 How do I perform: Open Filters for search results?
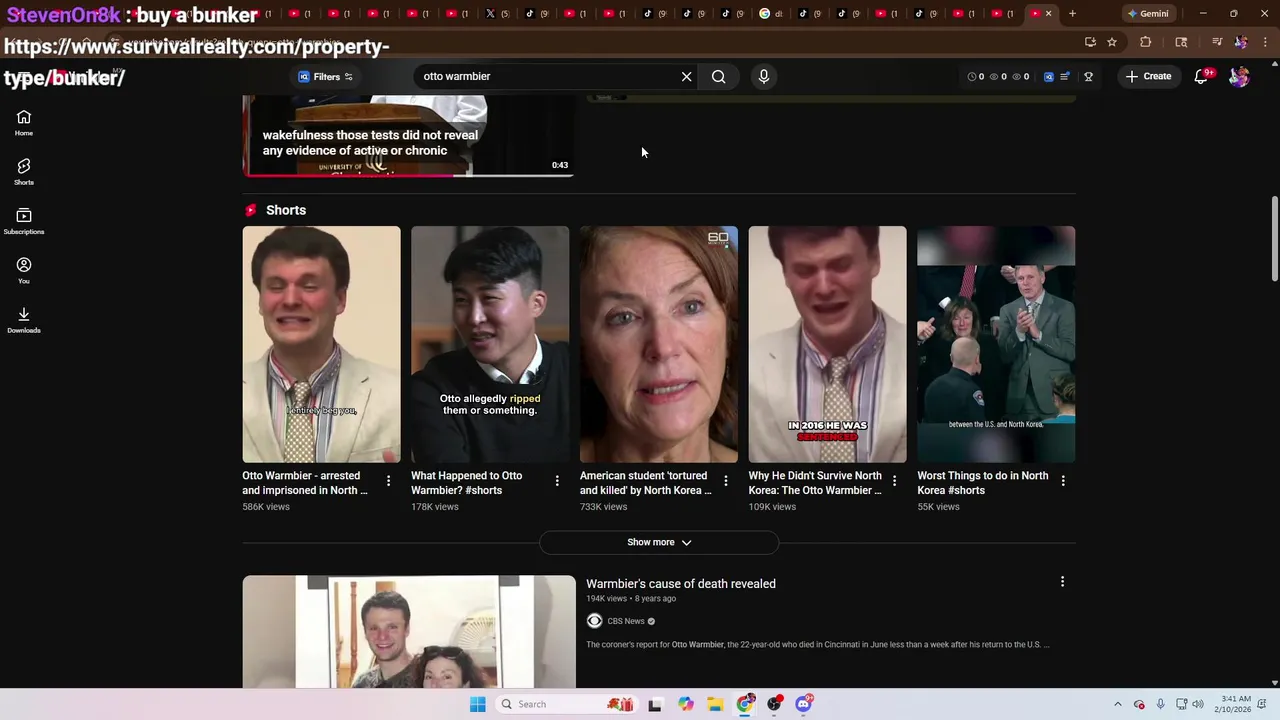[x=326, y=76]
